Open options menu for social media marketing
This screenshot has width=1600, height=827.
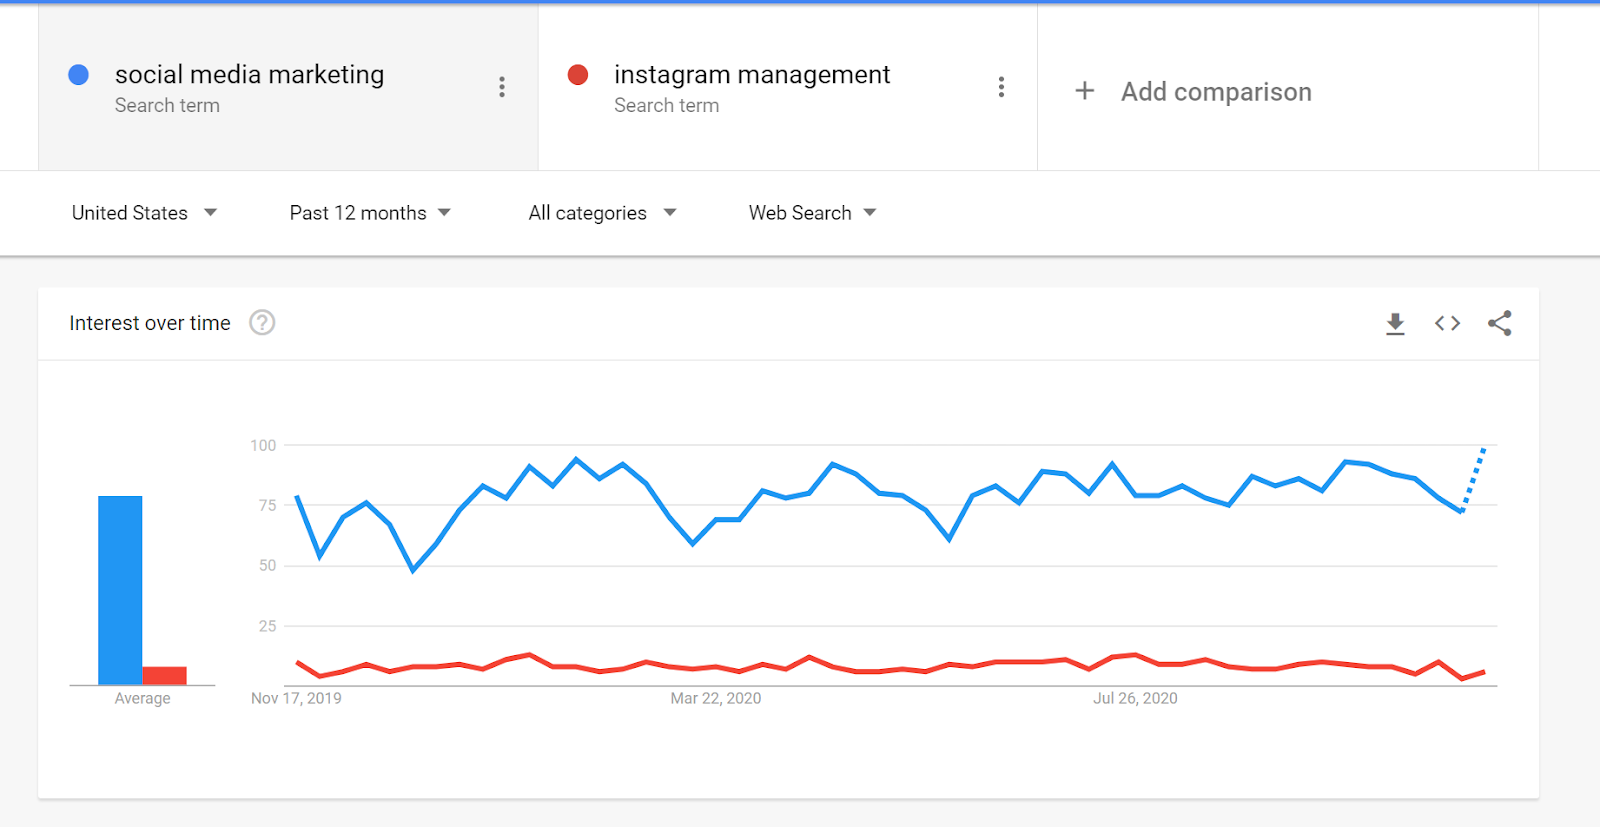(x=502, y=87)
